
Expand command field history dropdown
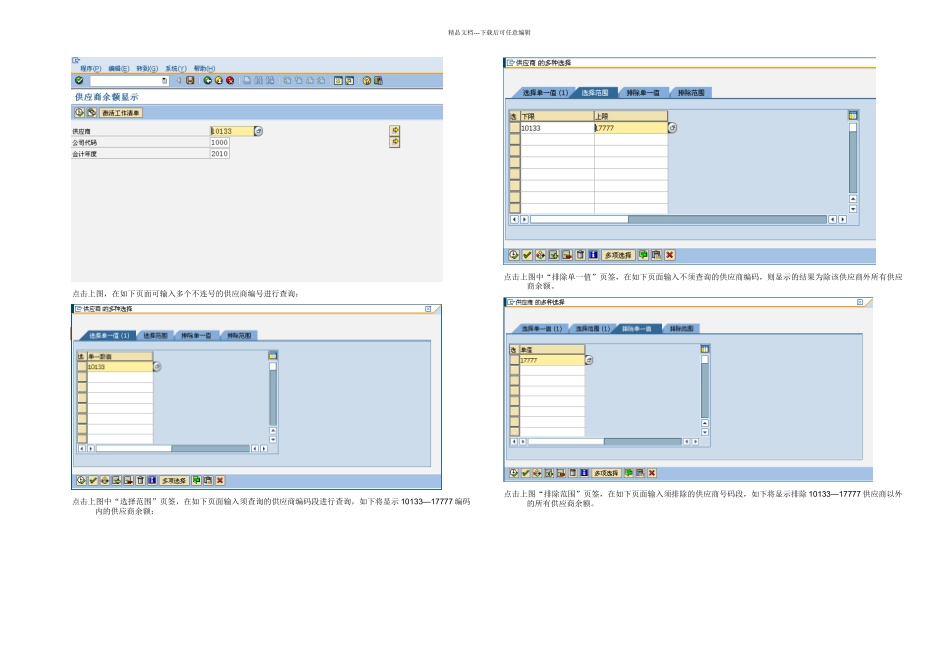(164, 81)
